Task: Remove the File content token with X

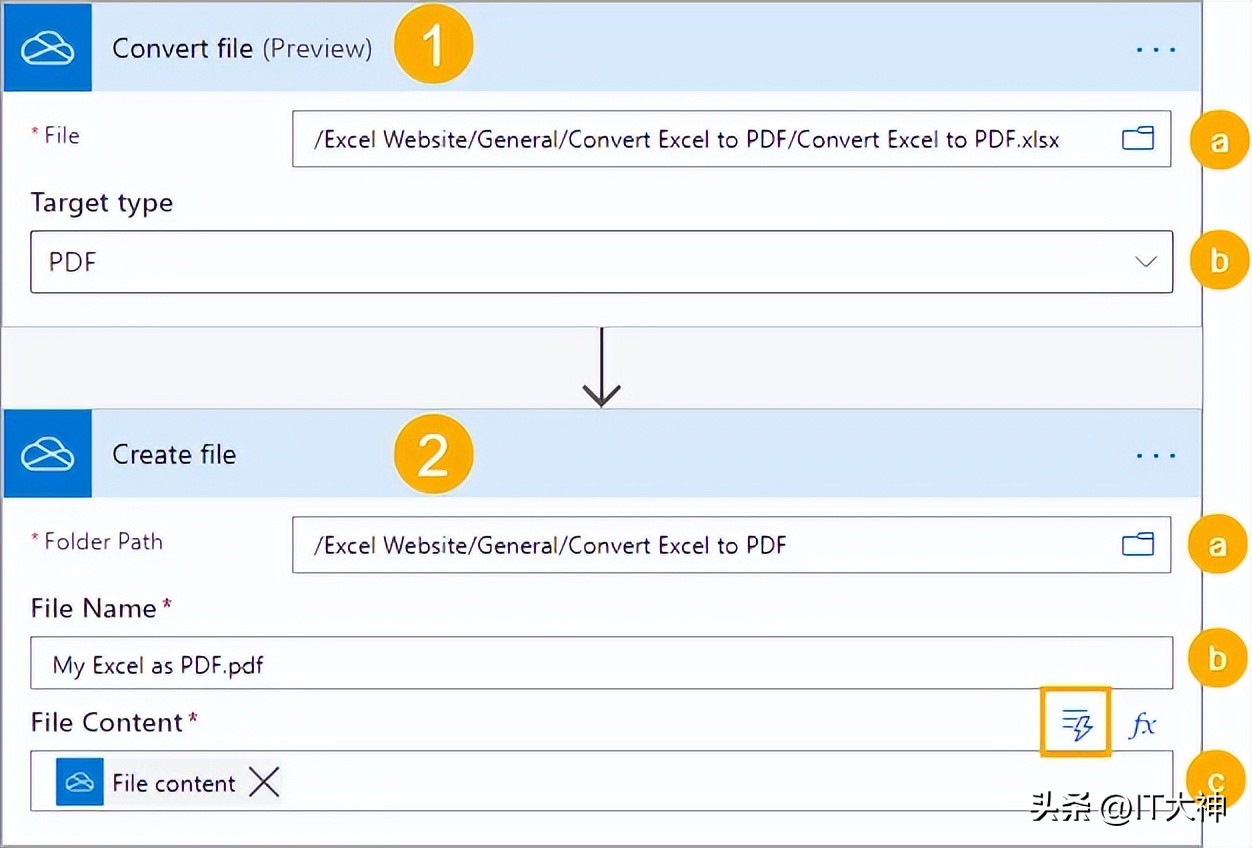Action: point(264,783)
